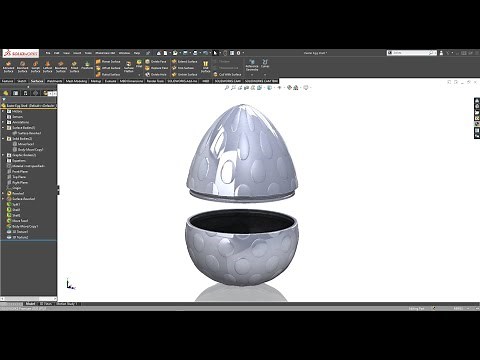Image resolution: width=480 pixels, height=360 pixels.
Task: Open the ConfigurationManager tab
Action: click(25, 93)
